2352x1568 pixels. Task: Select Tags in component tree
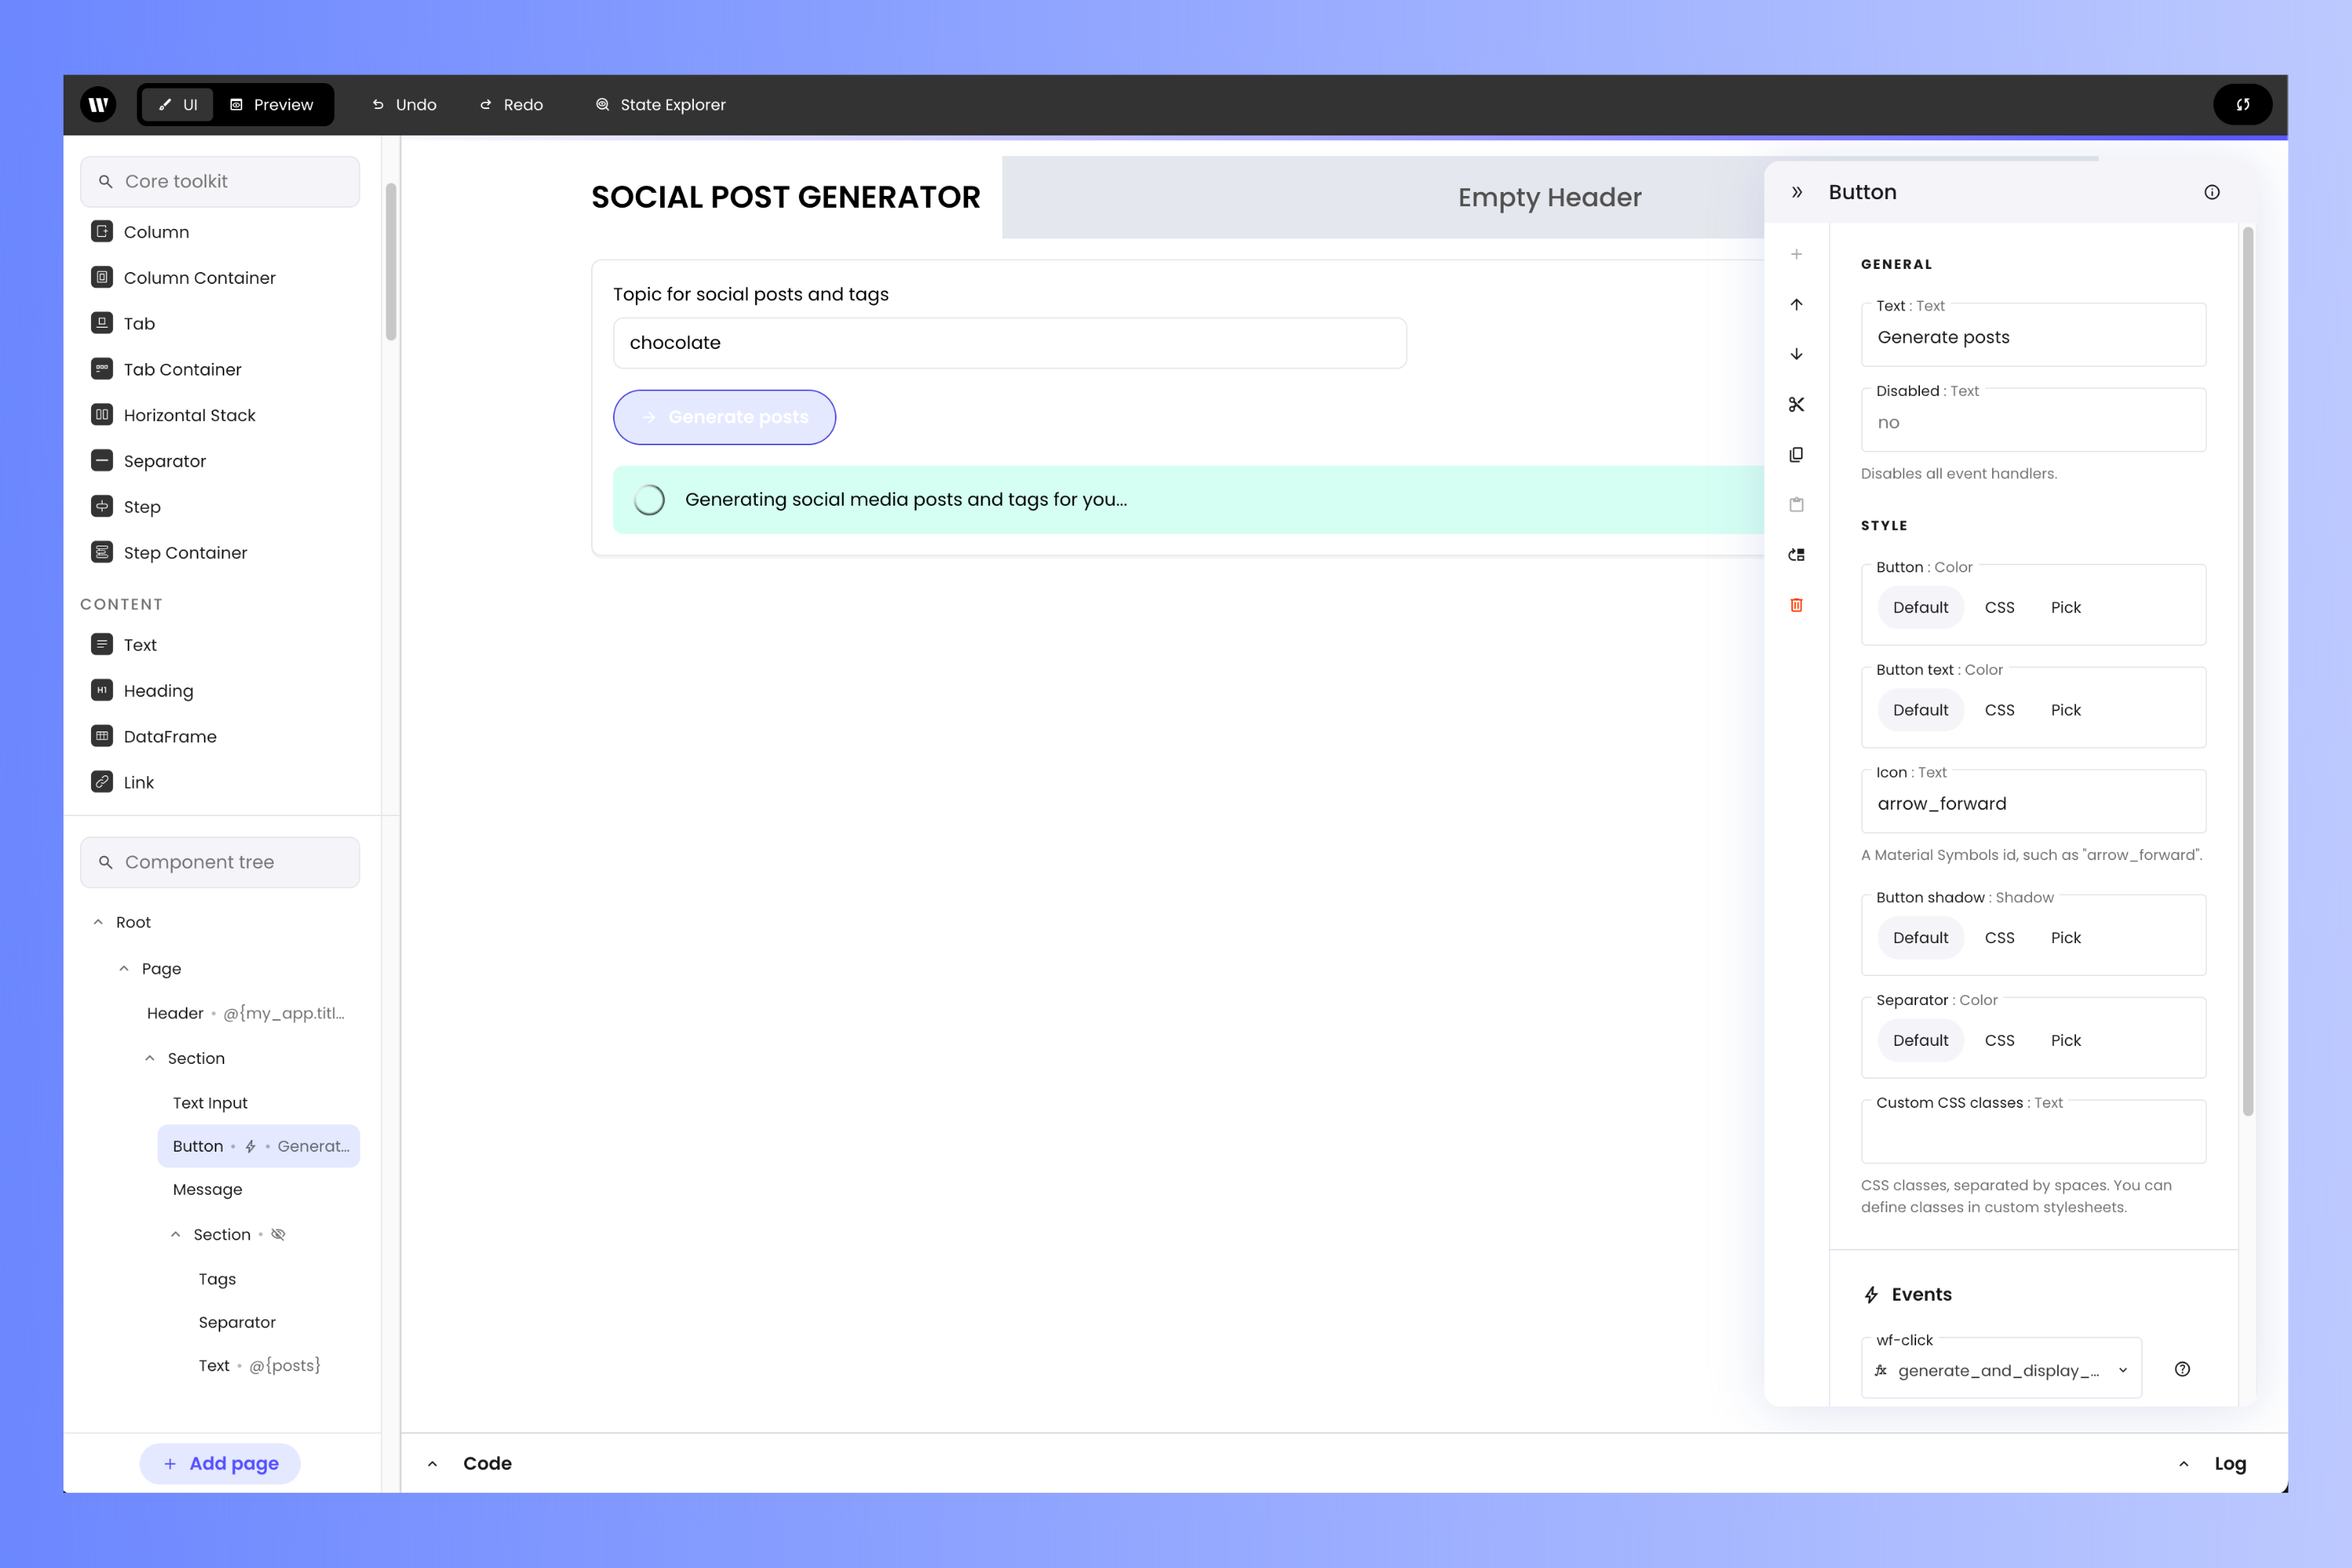tap(217, 1279)
